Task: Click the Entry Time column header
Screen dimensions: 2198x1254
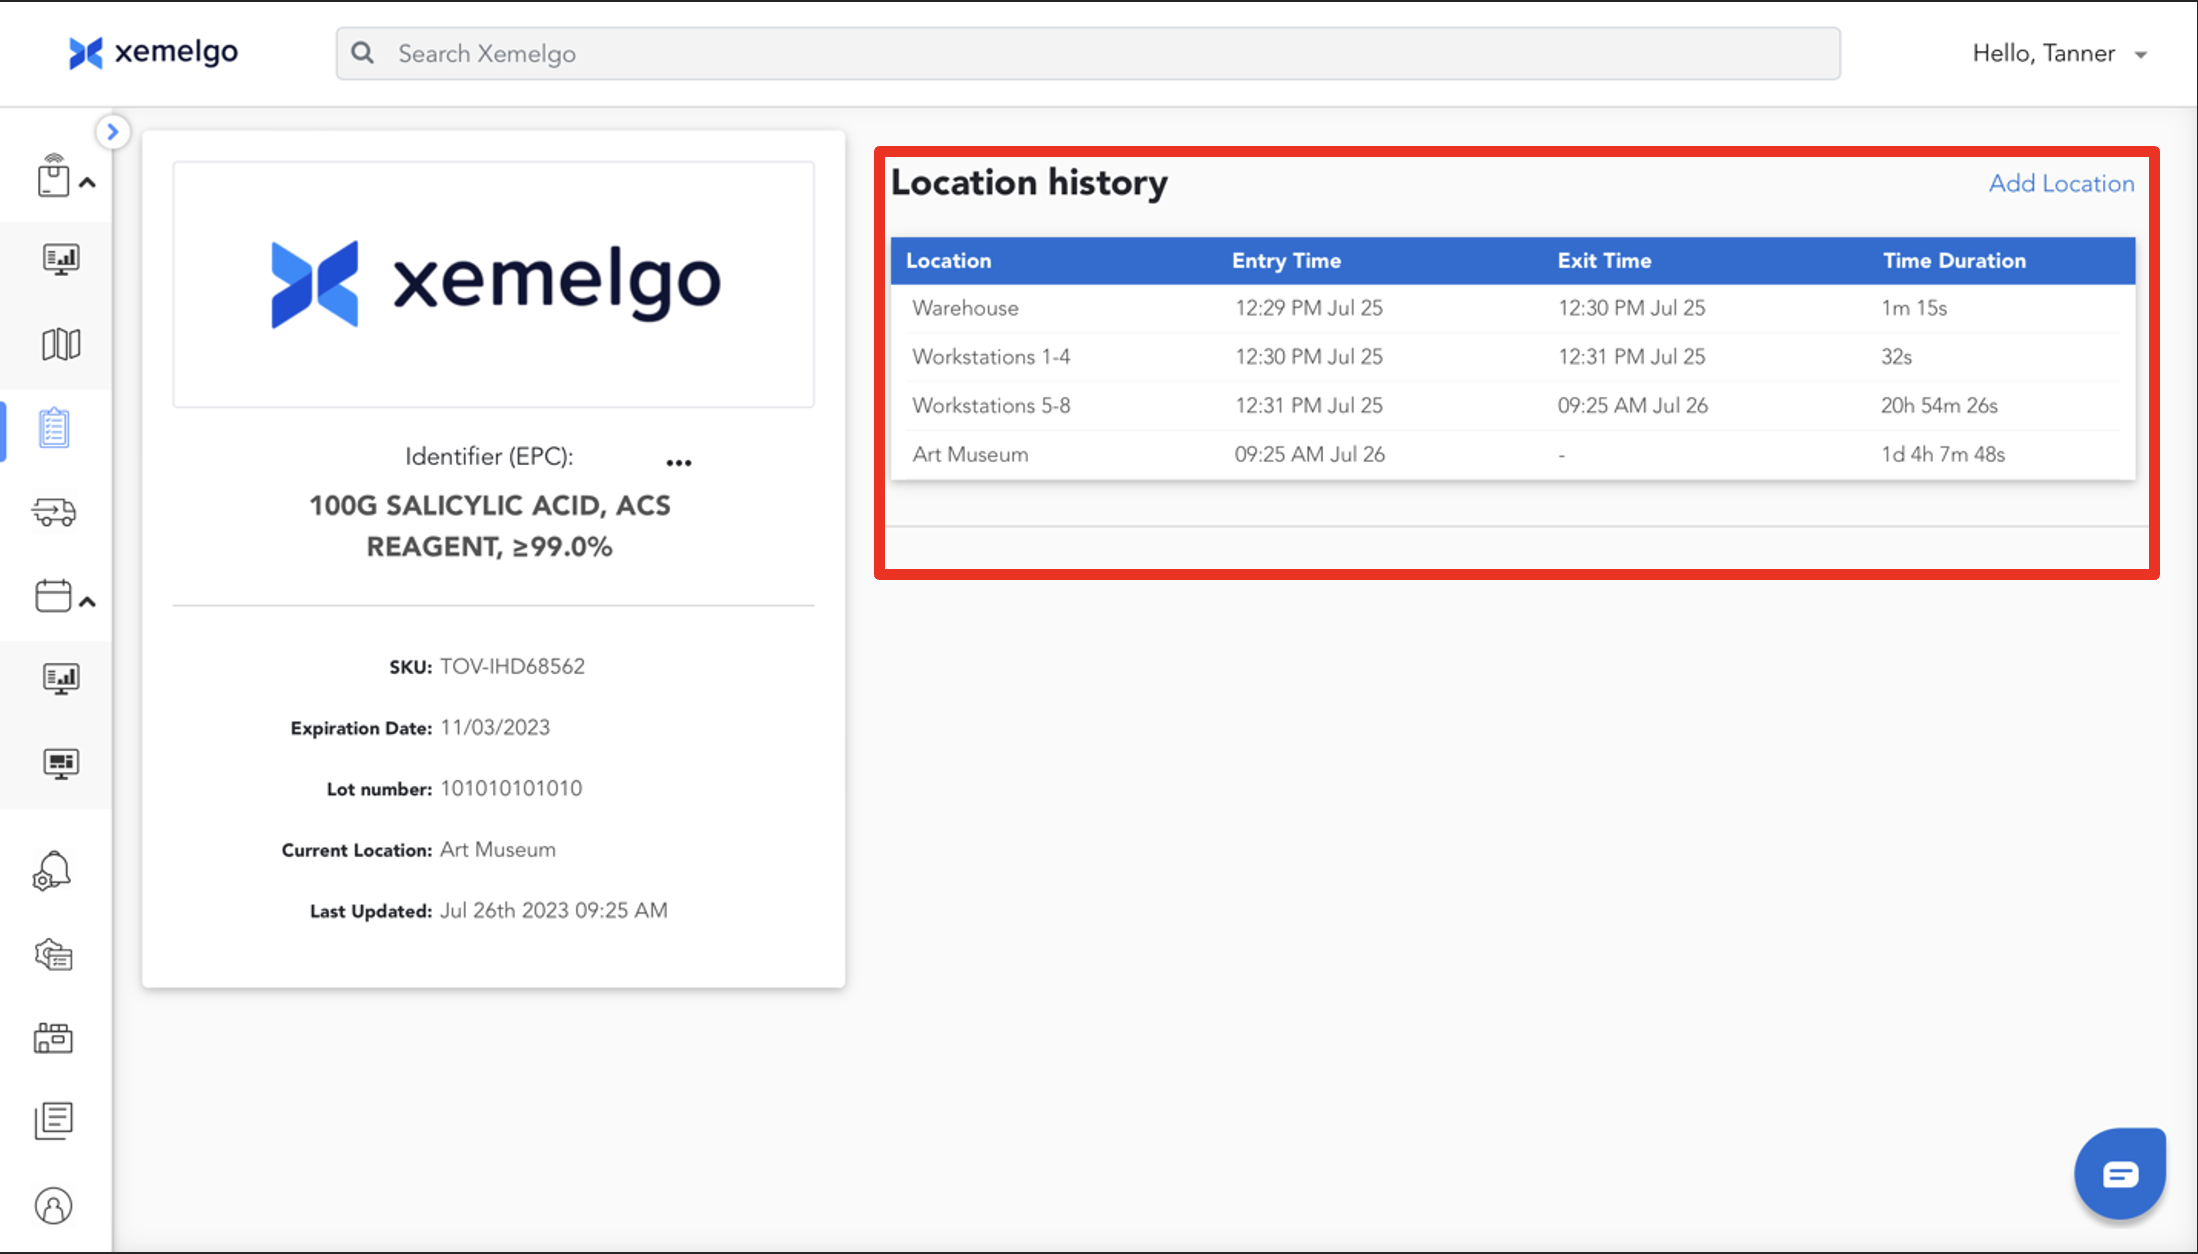Action: coord(1286,261)
